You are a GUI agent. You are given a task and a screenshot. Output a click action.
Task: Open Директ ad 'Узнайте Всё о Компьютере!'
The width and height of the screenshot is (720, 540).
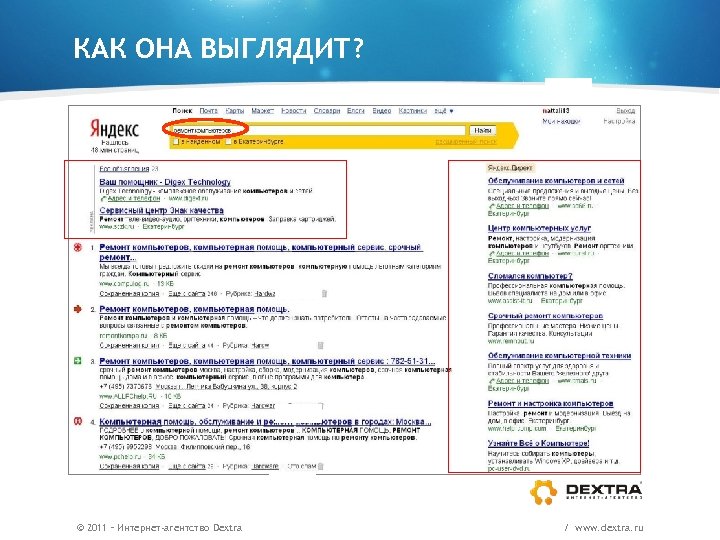point(538,443)
